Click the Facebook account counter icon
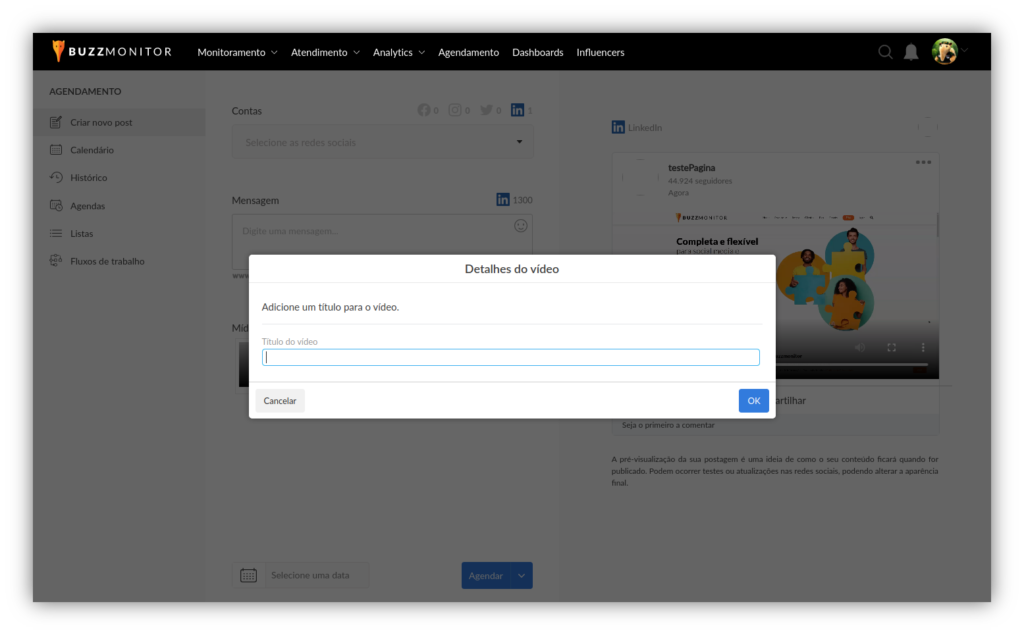 point(424,110)
